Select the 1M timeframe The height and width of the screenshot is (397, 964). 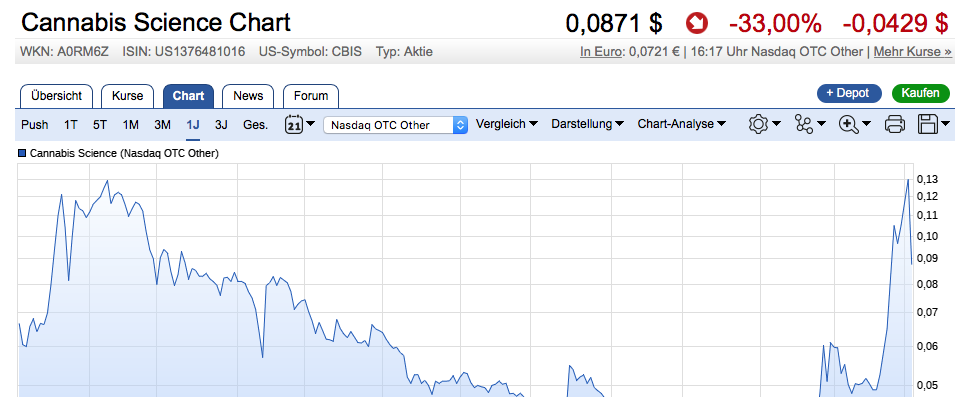(130, 125)
